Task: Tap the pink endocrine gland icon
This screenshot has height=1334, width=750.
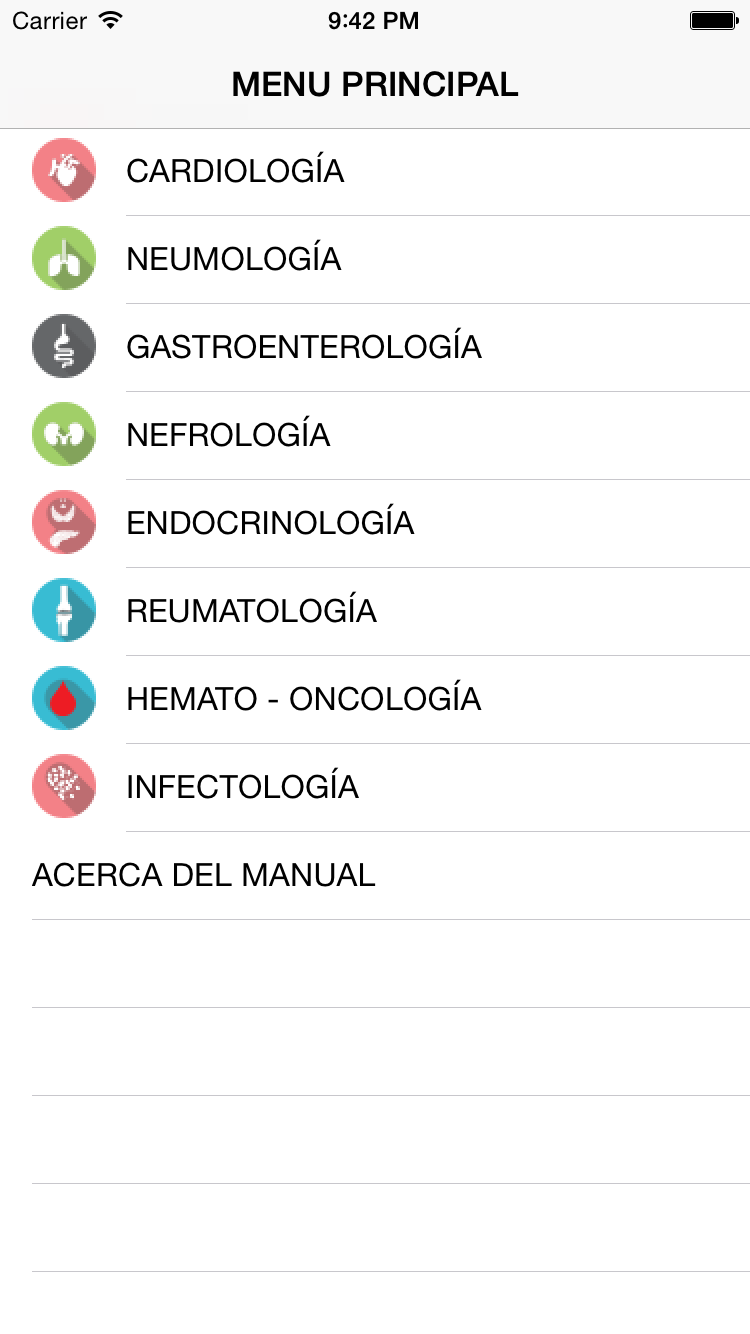Action: (x=64, y=523)
